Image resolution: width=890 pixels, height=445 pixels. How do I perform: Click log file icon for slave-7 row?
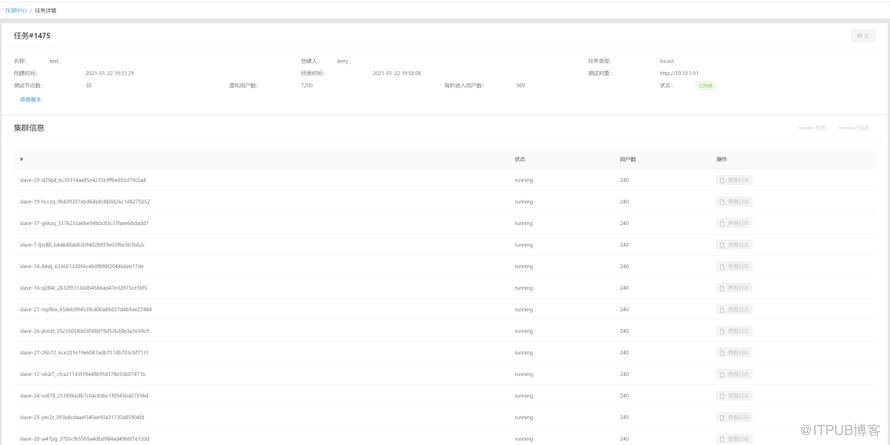click(722, 245)
